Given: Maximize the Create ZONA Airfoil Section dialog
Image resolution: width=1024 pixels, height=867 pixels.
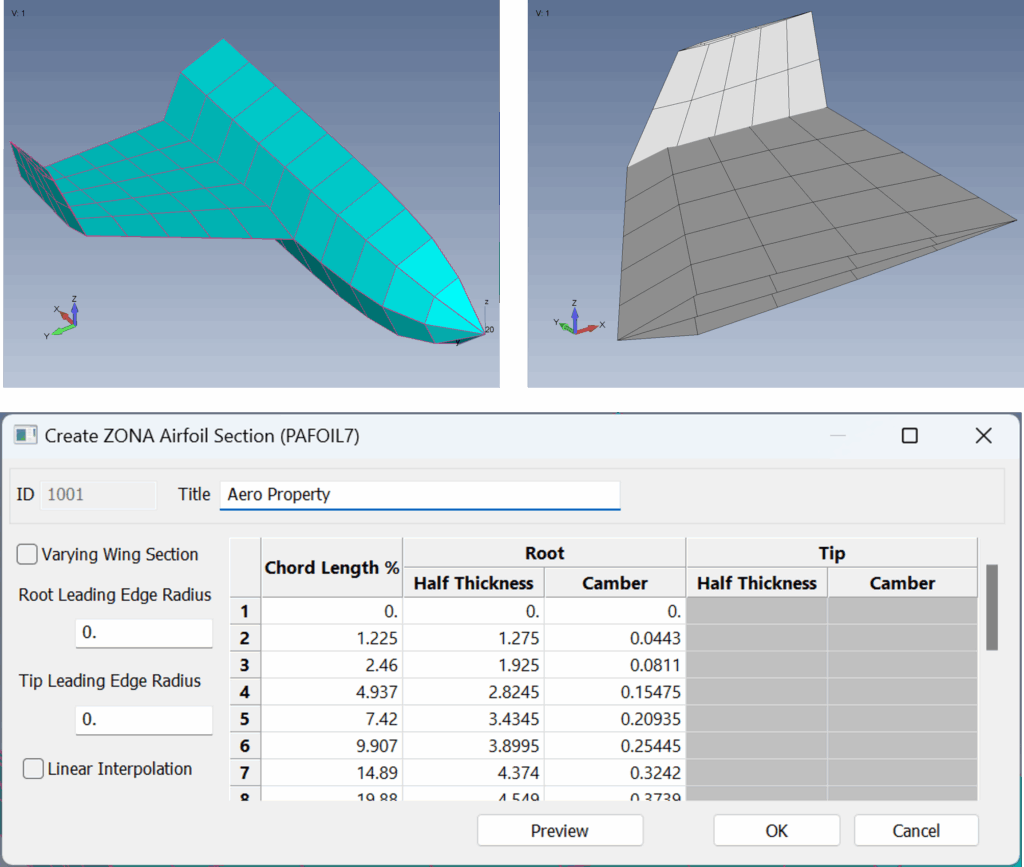Looking at the screenshot, I should pyautogui.click(x=909, y=436).
